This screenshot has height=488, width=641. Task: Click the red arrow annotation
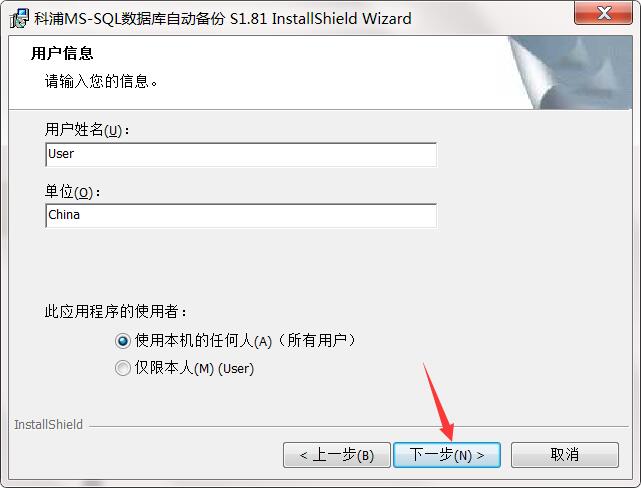[x=439, y=403]
